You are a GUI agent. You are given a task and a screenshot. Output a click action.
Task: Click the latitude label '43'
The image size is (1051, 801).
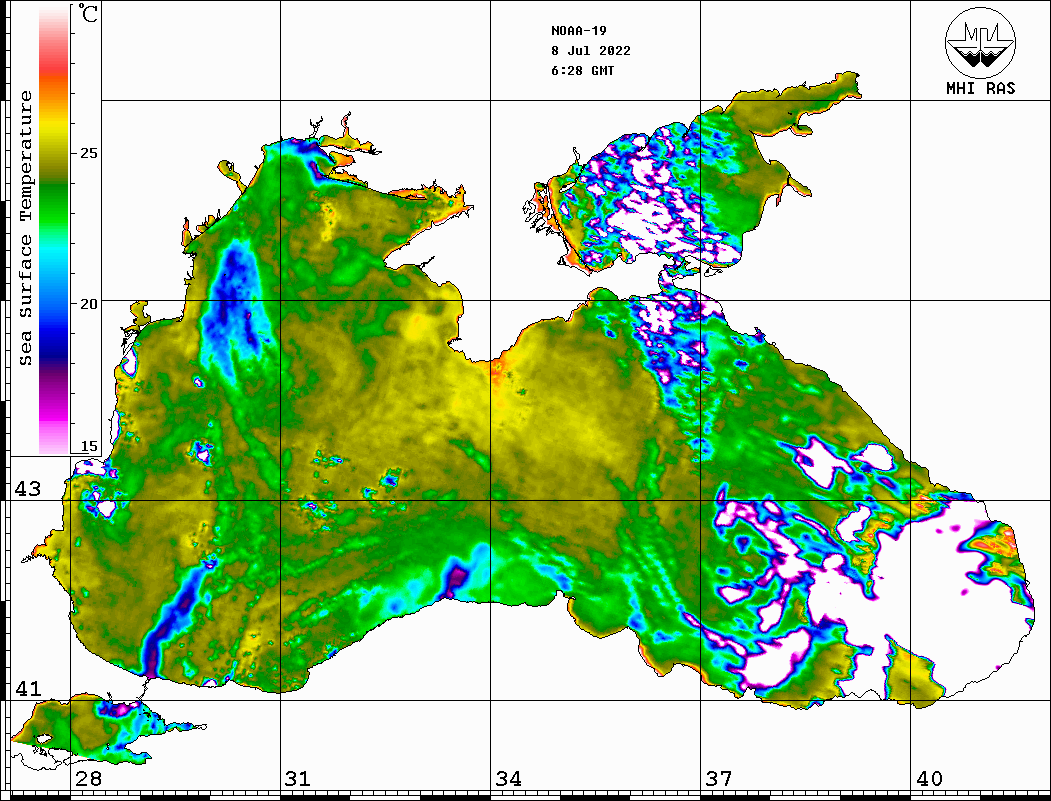28,489
